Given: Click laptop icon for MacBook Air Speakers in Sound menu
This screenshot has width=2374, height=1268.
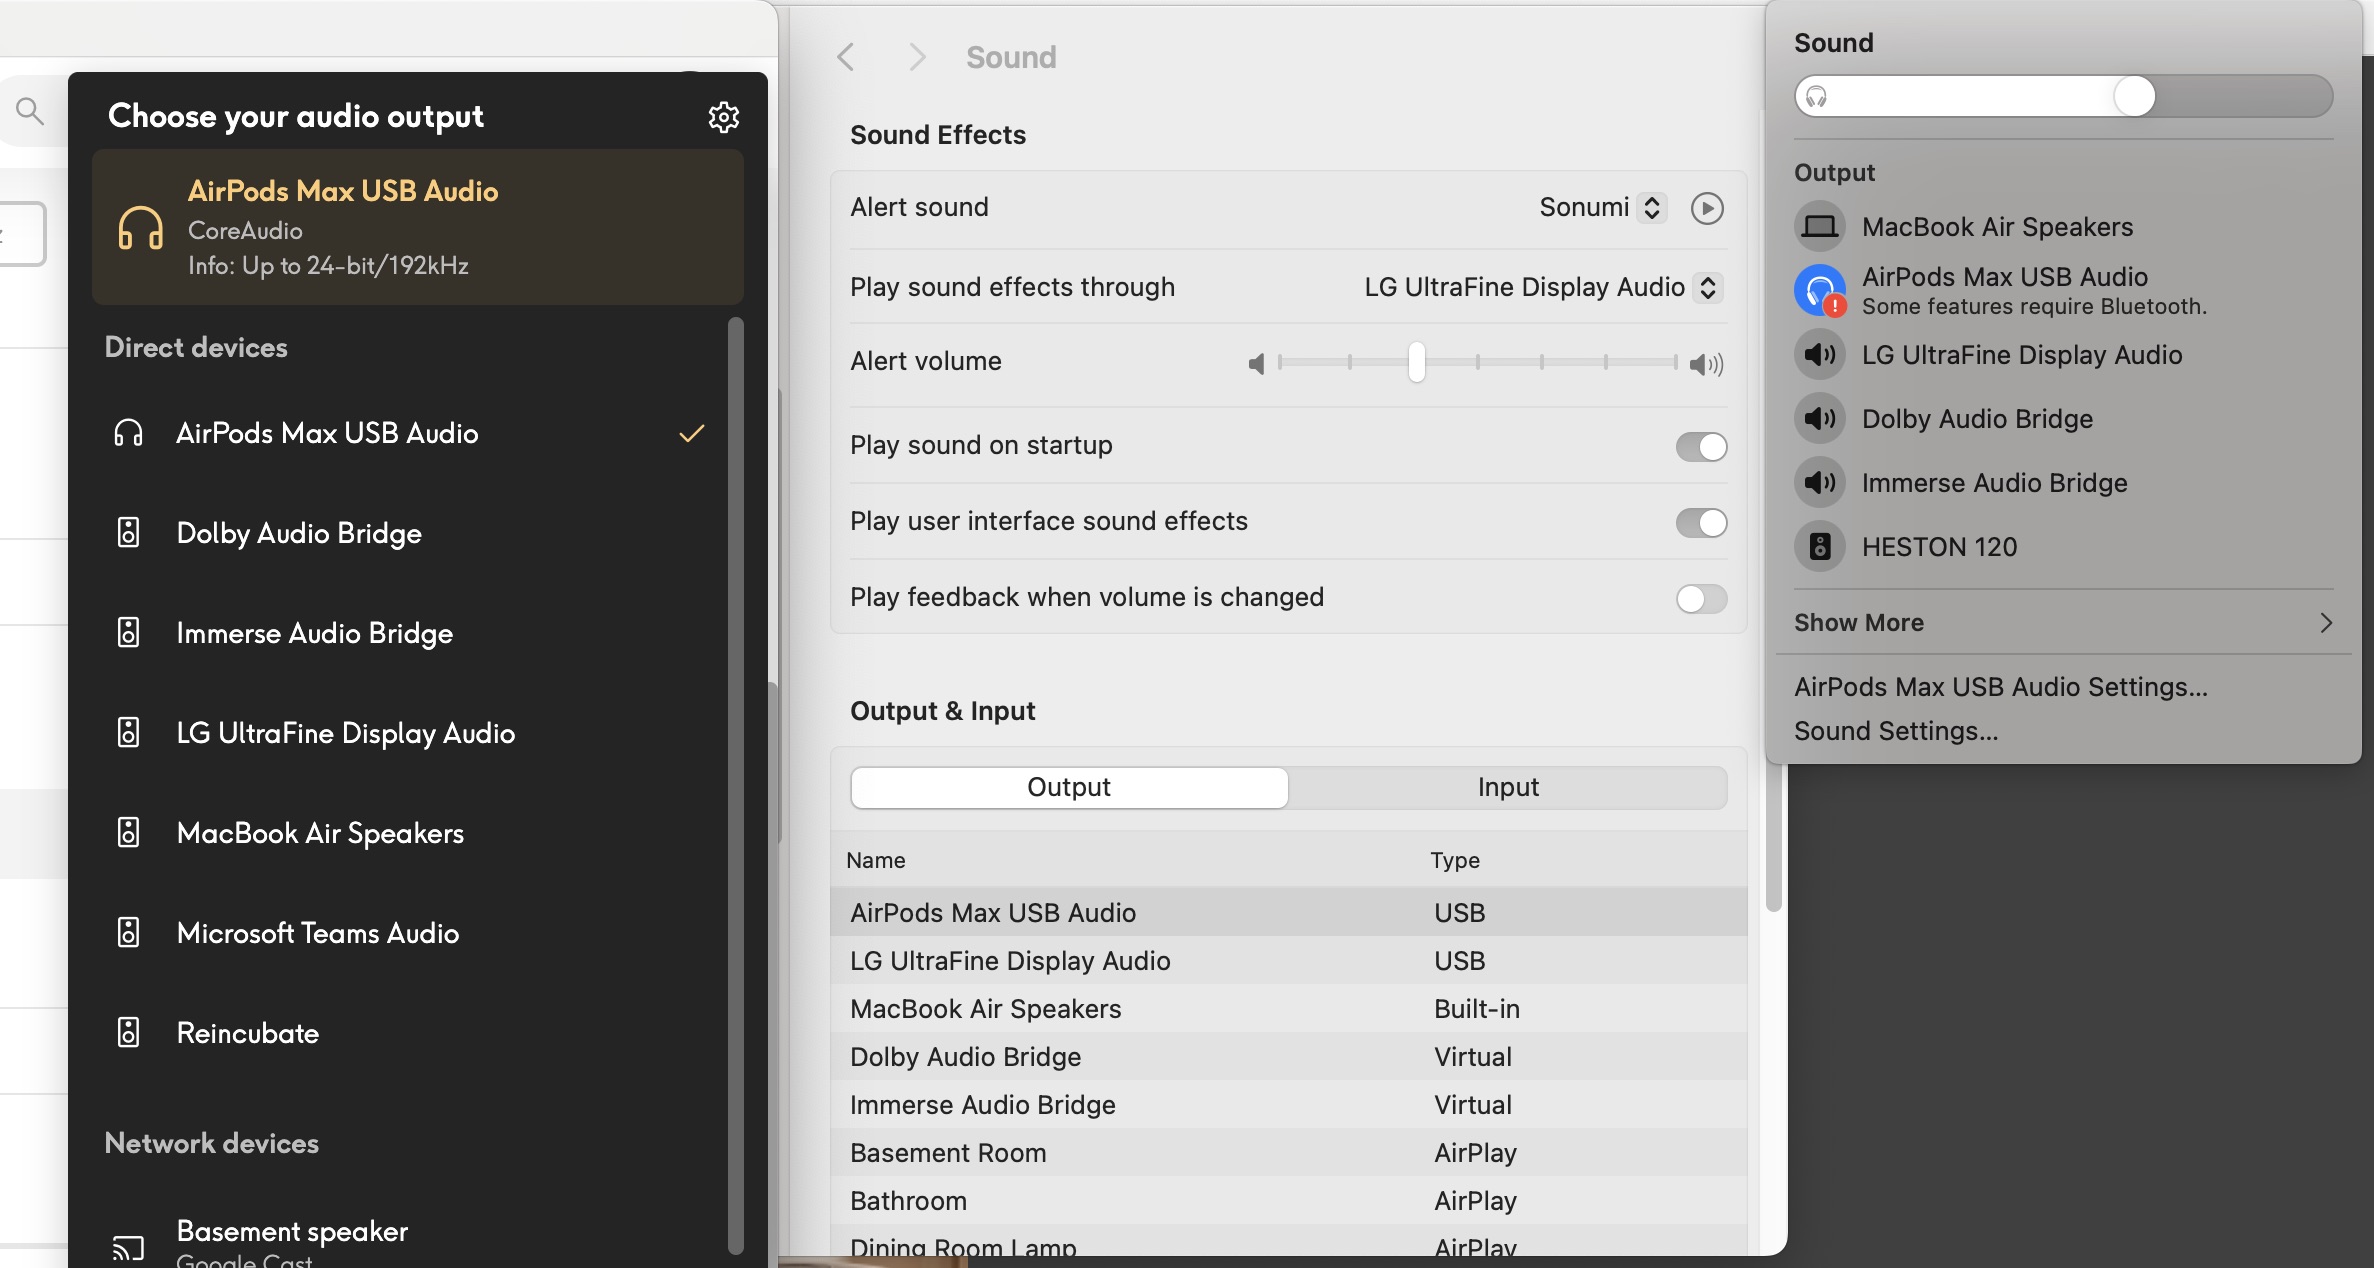Looking at the screenshot, I should 1820,227.
